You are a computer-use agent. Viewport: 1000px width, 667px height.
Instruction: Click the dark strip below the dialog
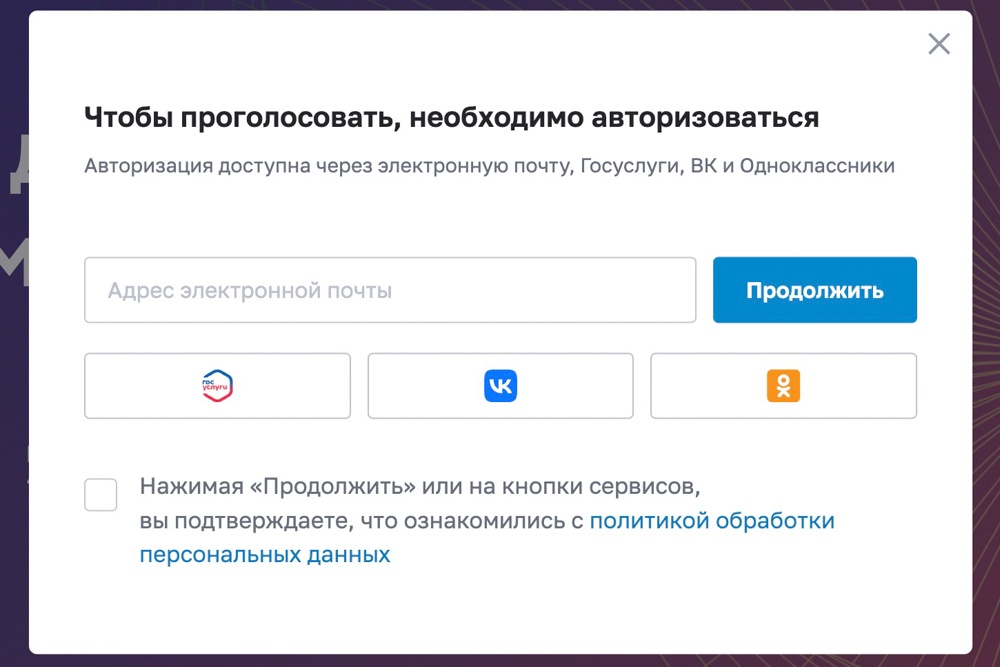click(x=500, y=661)
